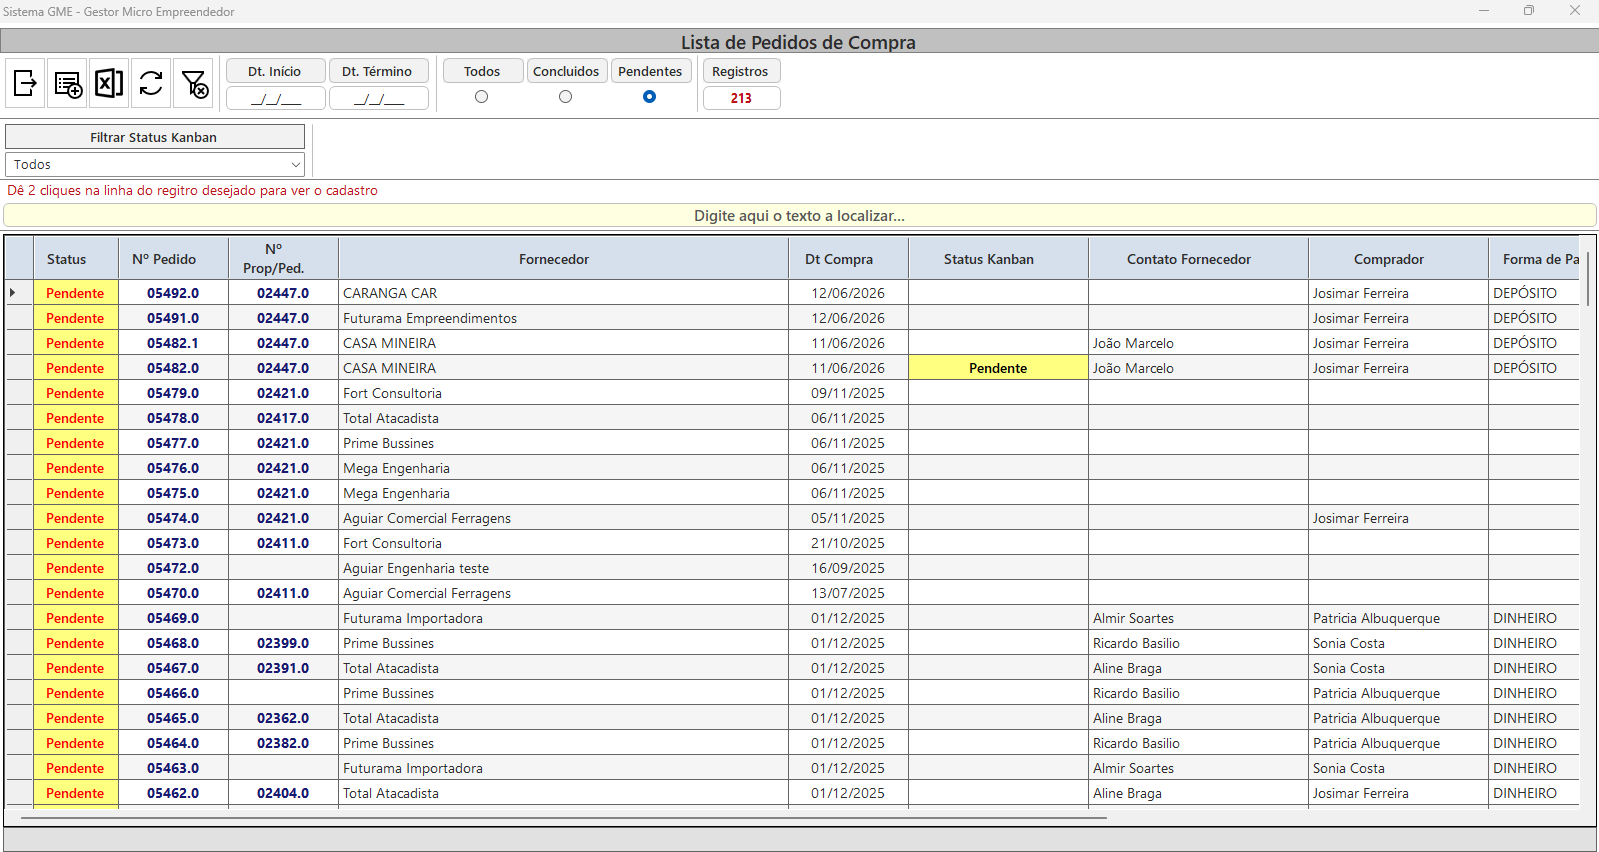Click Patricia Albuquerque in order 05466.0 row
This screenshot has width=1599, height=852.
coord(1377,693)
